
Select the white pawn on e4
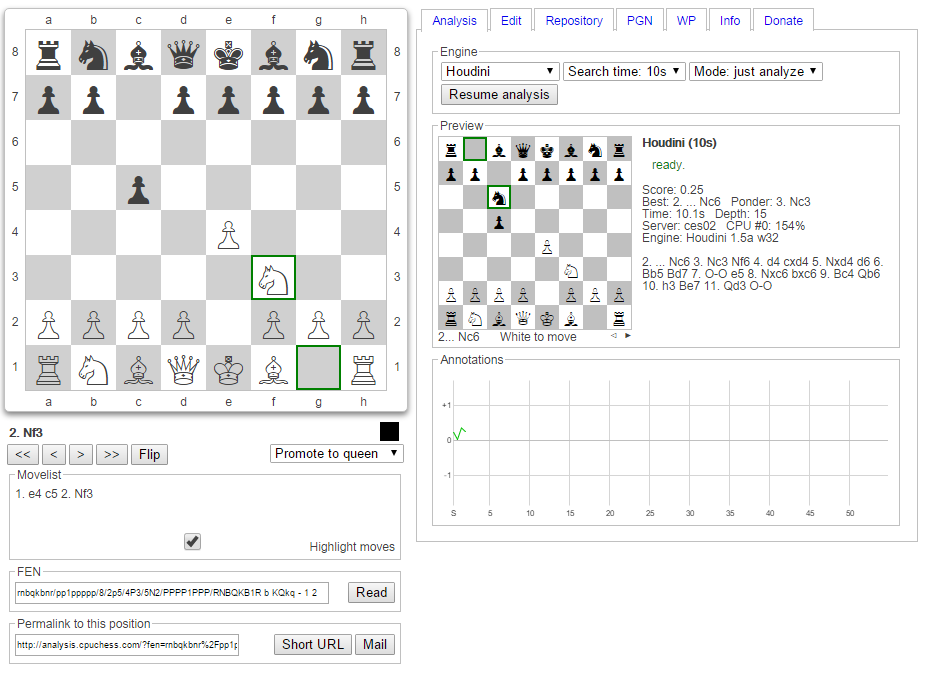228,232
